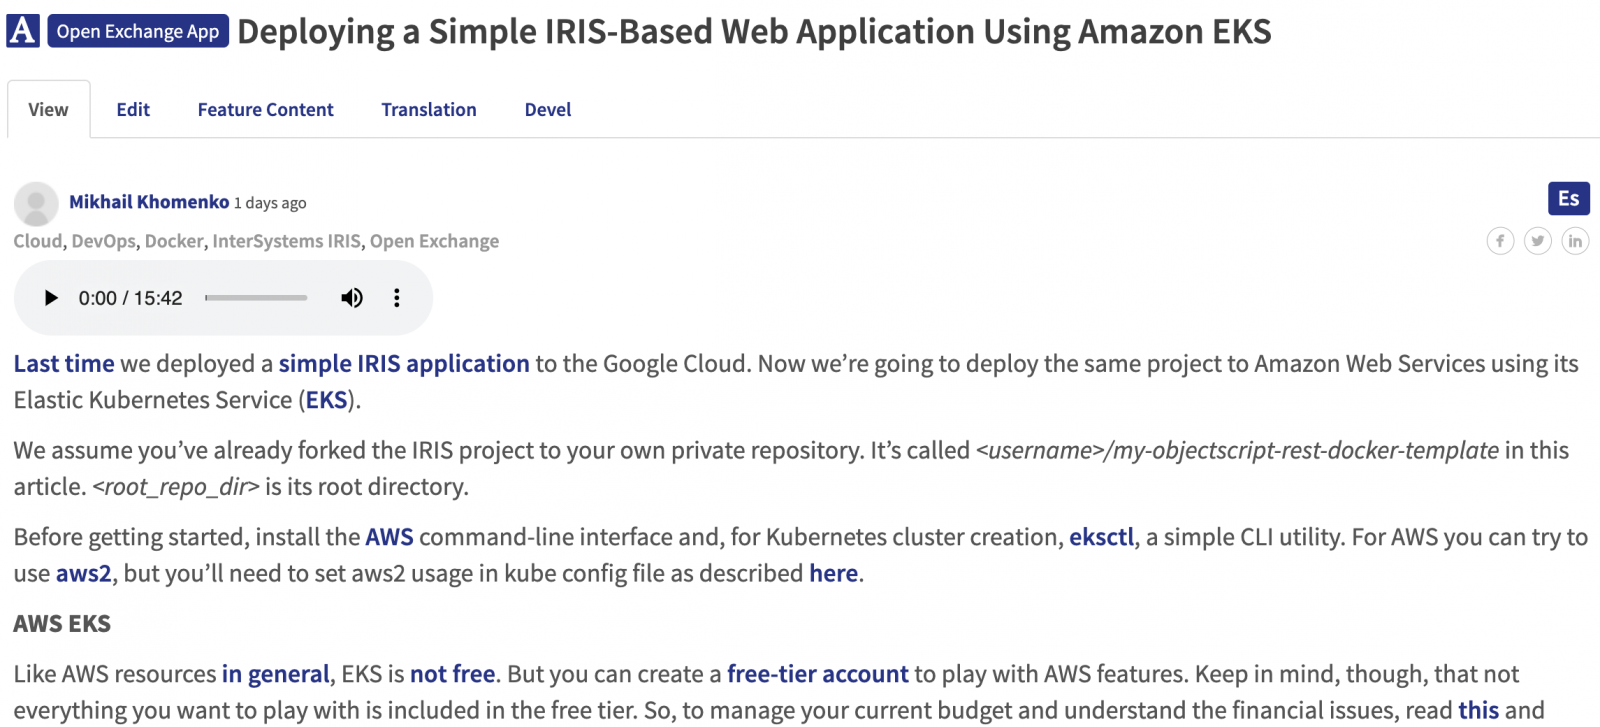Click the 'AWS EKS' section heading
Viewport: 1600px width, 727px height.
62,624
